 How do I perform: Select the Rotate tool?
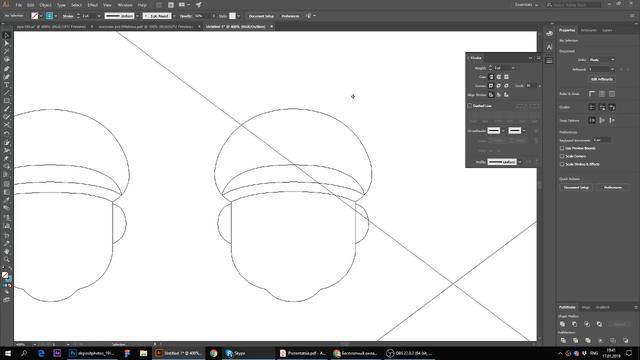(x=7, y=134)
